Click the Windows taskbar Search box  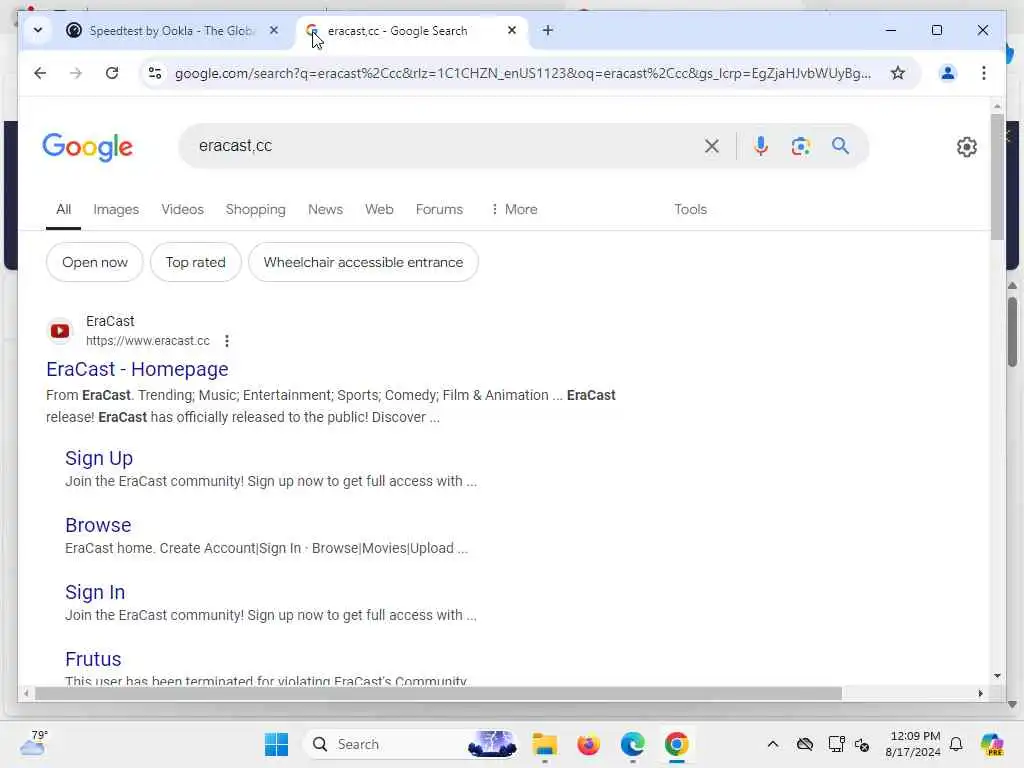(411, 744)
